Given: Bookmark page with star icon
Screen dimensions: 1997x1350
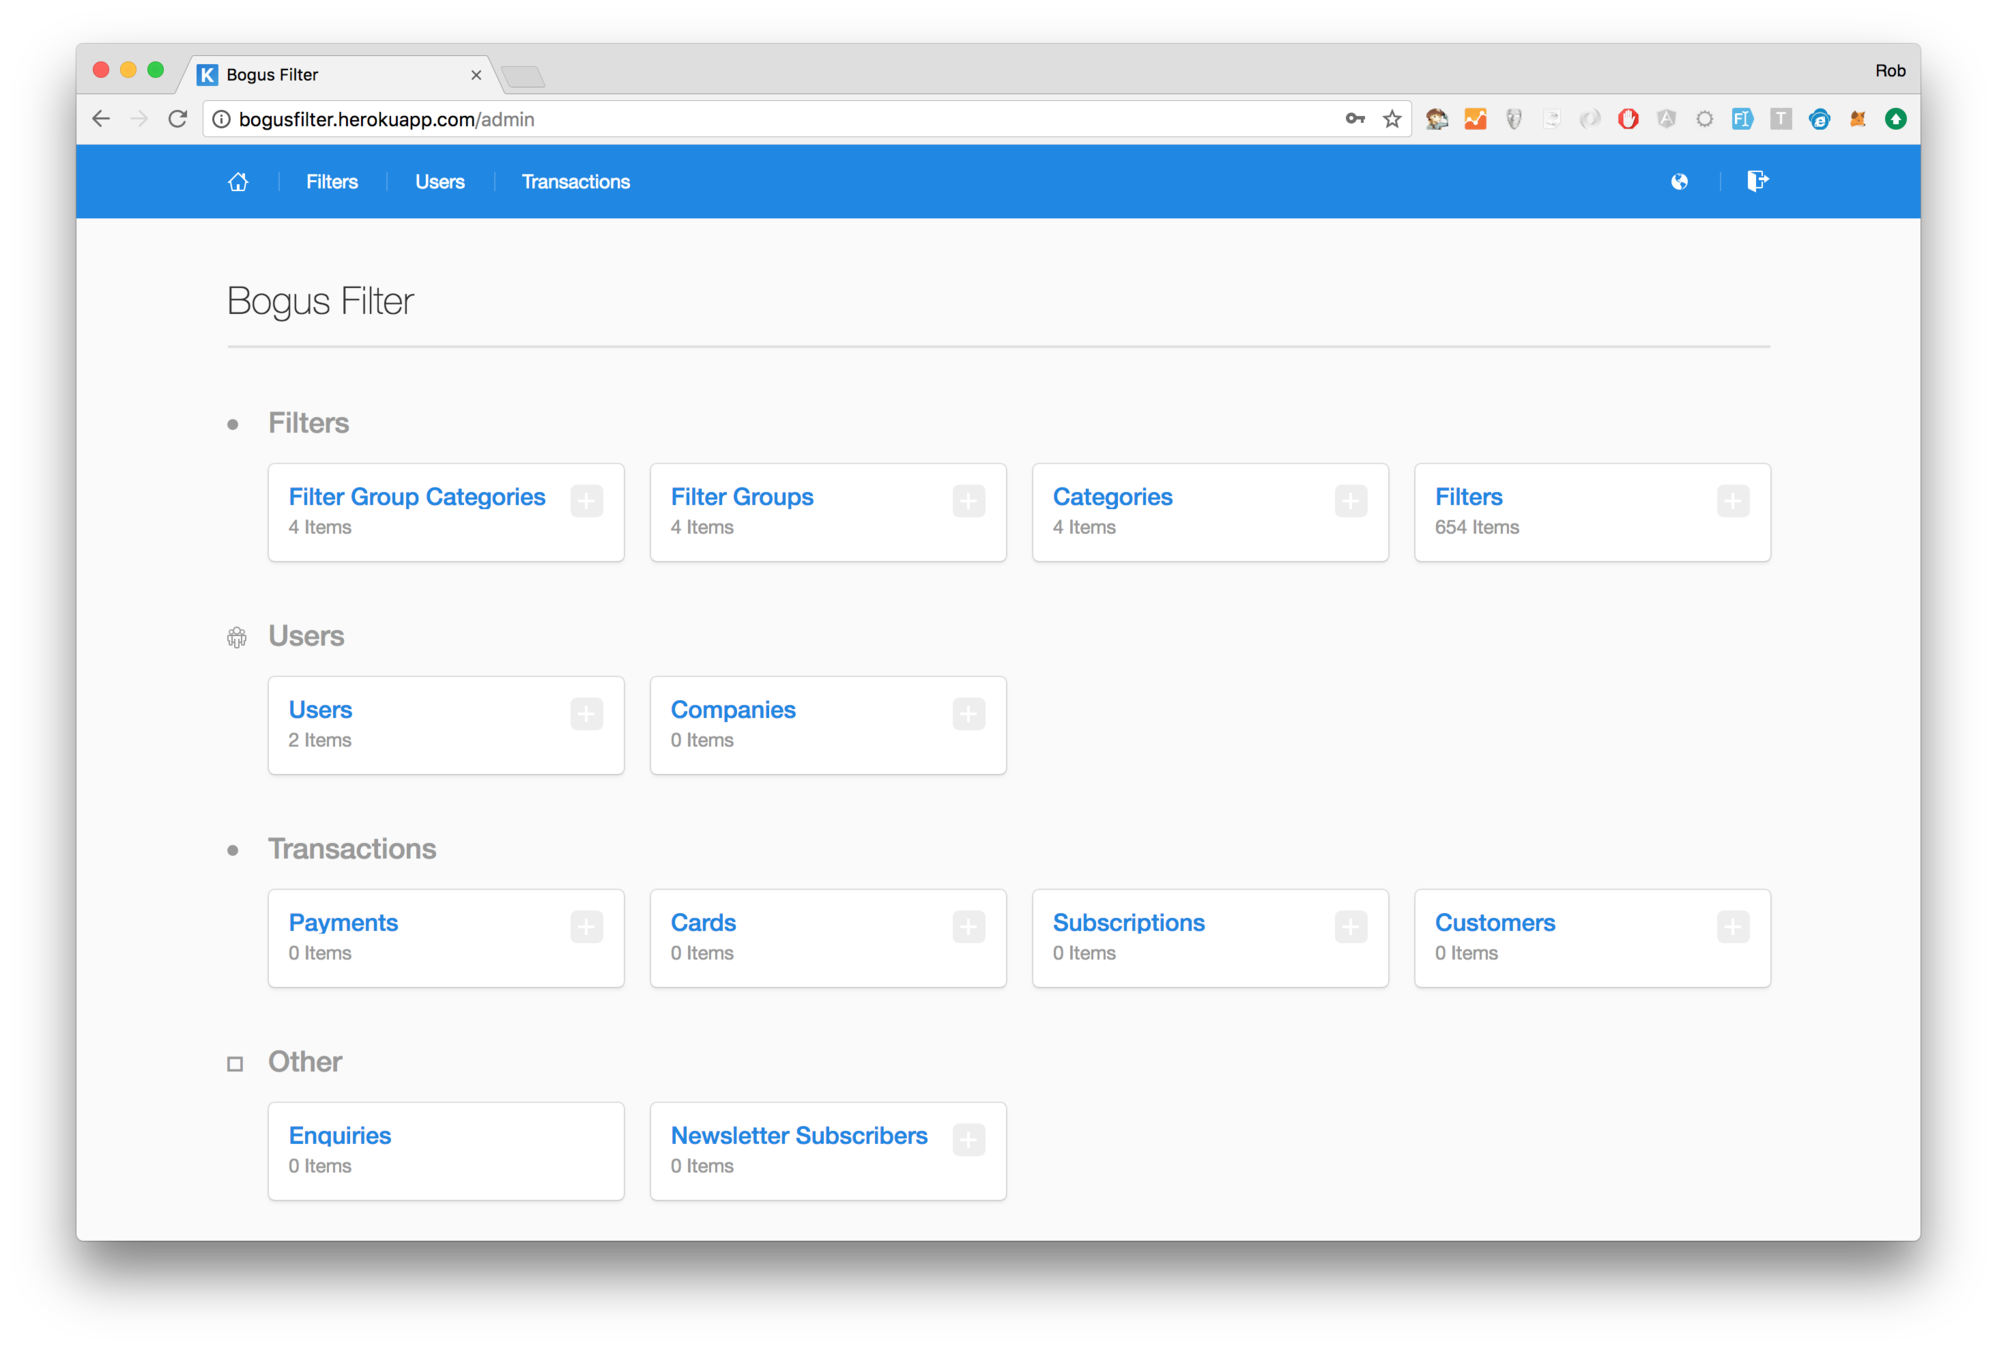Looking at the screenshot, I should point(1392,120).
